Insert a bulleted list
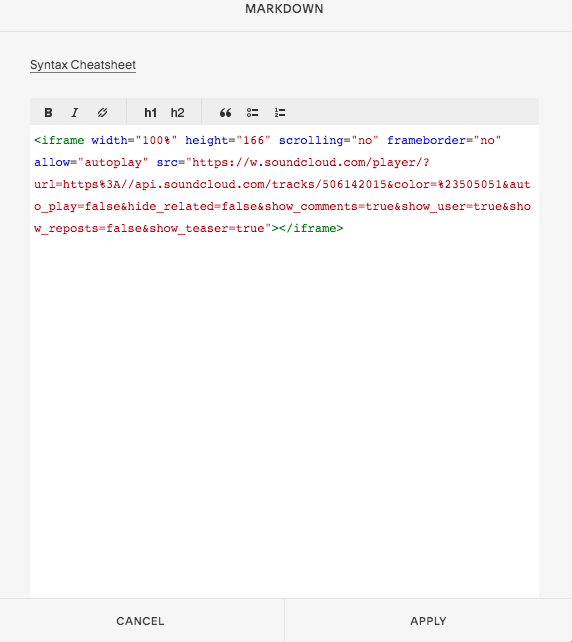Viewport: 572px width, 642px height. 253,113
